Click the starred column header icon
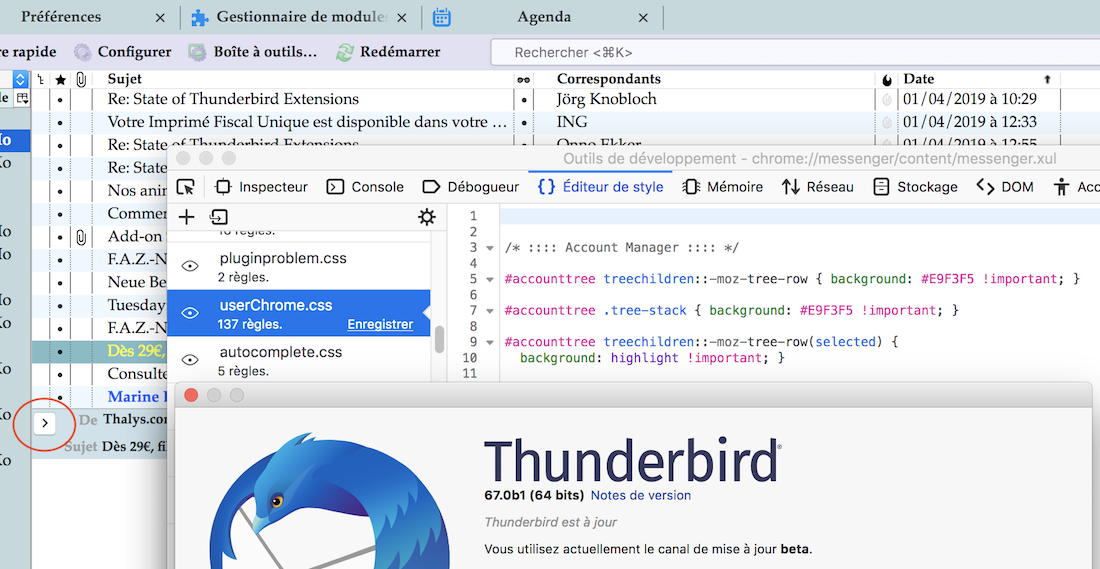 [60, 79]
